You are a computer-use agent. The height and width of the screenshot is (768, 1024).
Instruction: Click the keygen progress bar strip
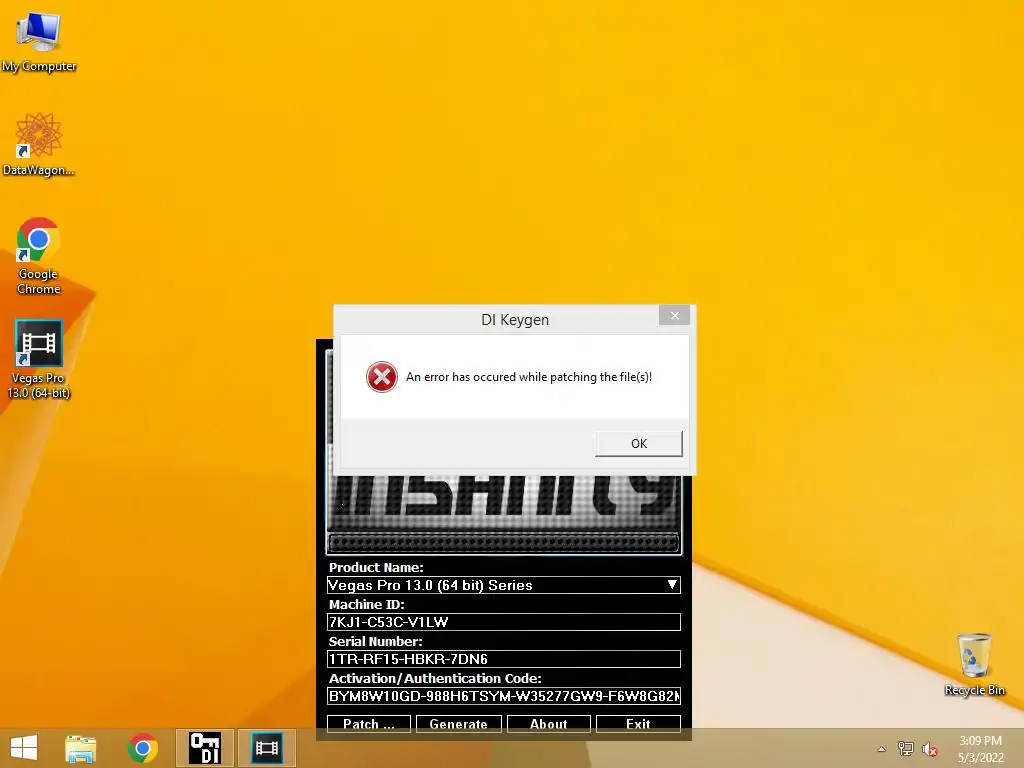coord(504,542)
